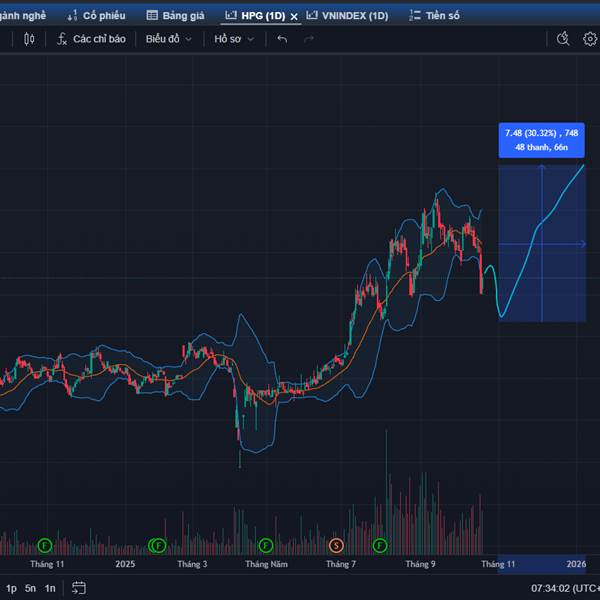The width and height of the screenshot is (600, 600).
Task: Open the quick search lightning icon
Action: 563,39
